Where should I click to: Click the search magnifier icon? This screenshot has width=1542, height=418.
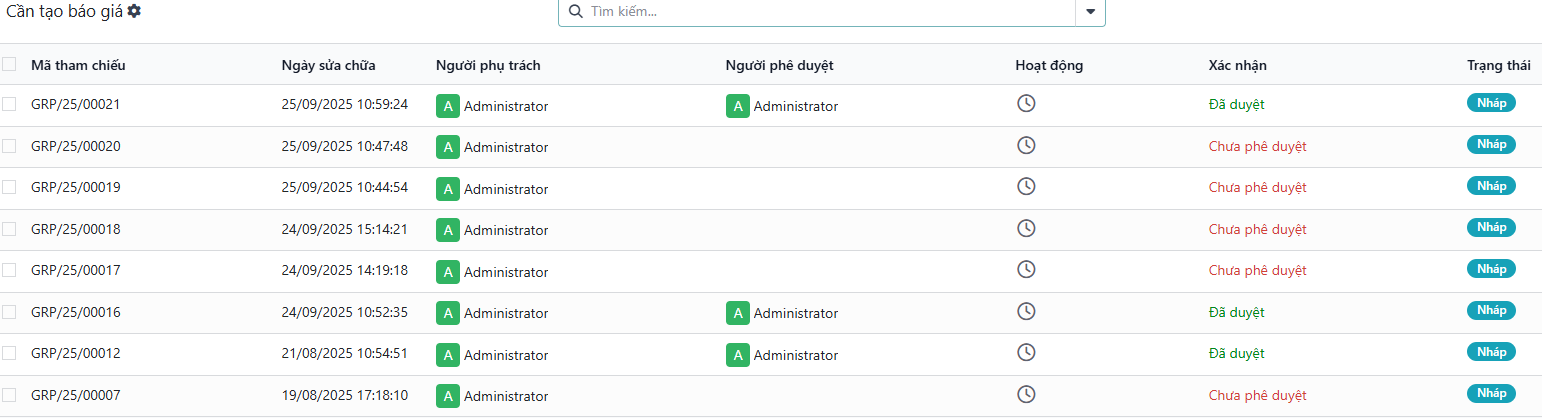575,12
